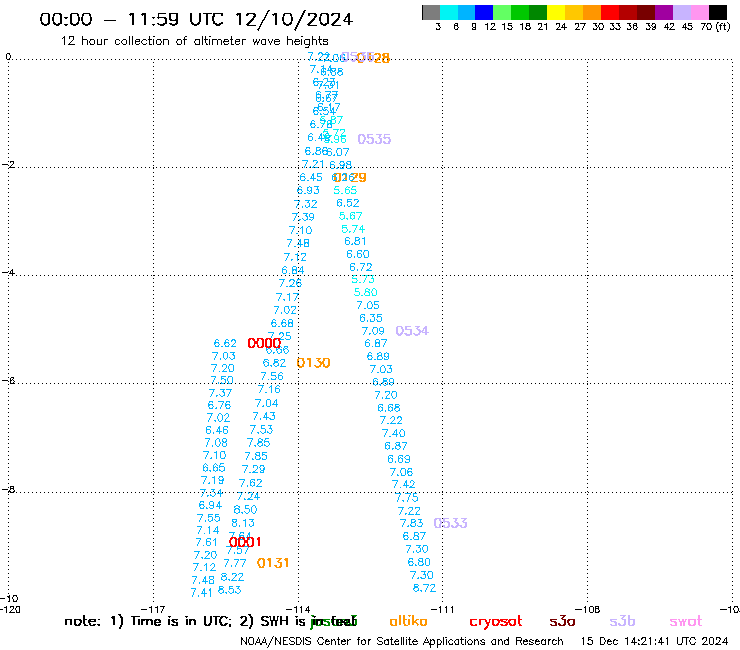
Task: Click the longitude axis label -114
Action: coord(298,609)
